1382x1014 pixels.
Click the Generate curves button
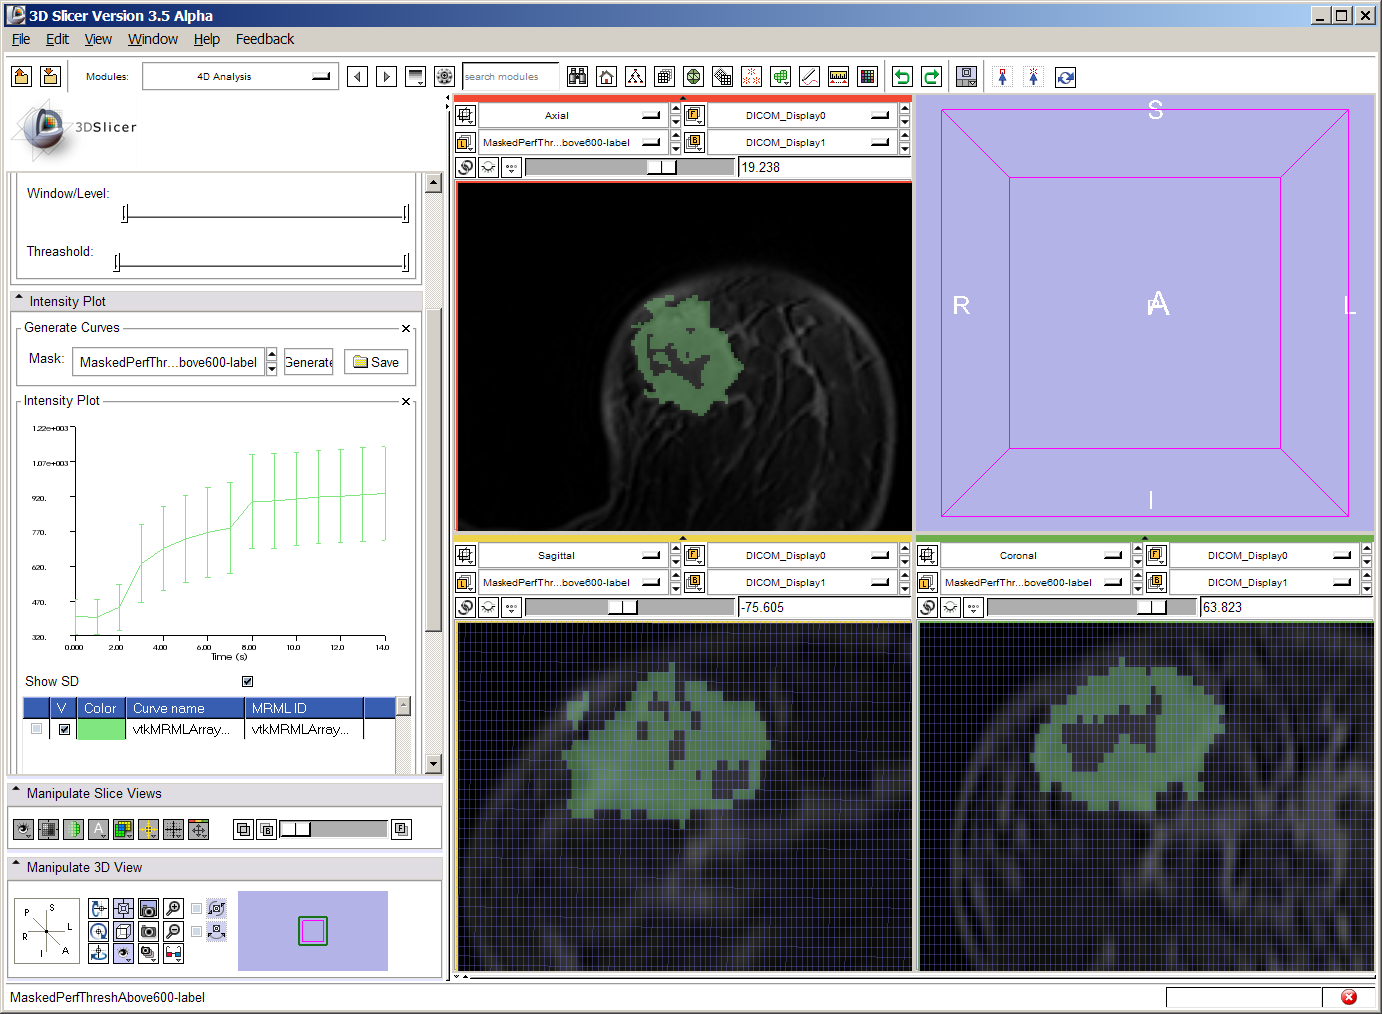[x=308, y=362]
